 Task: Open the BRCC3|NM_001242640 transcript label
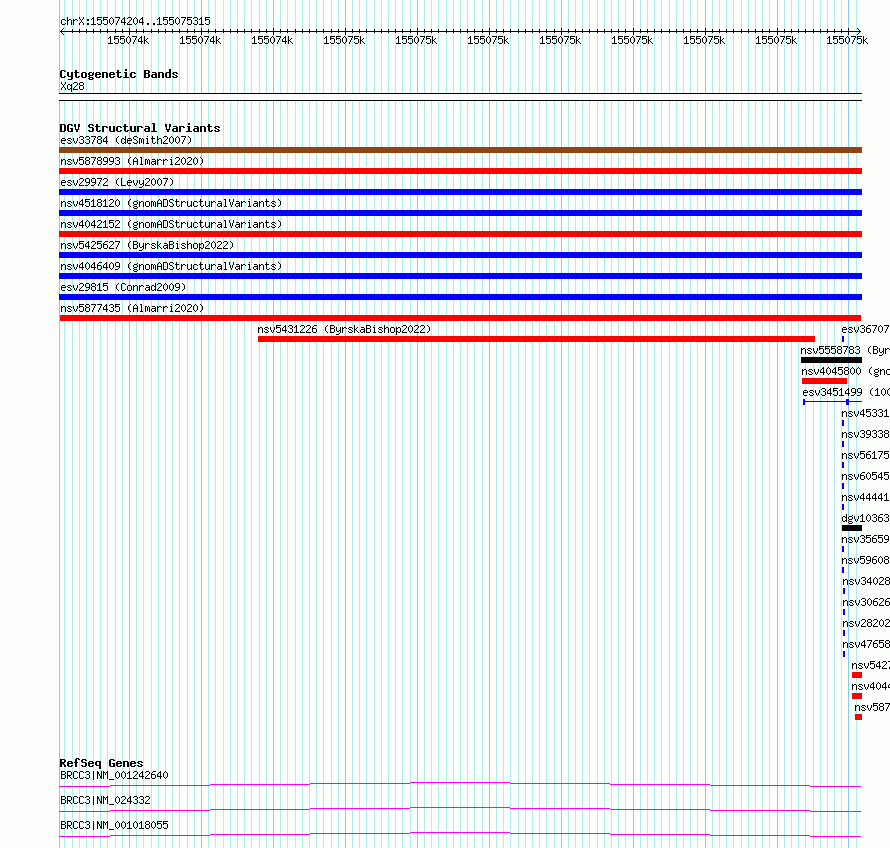coord(114,775)
